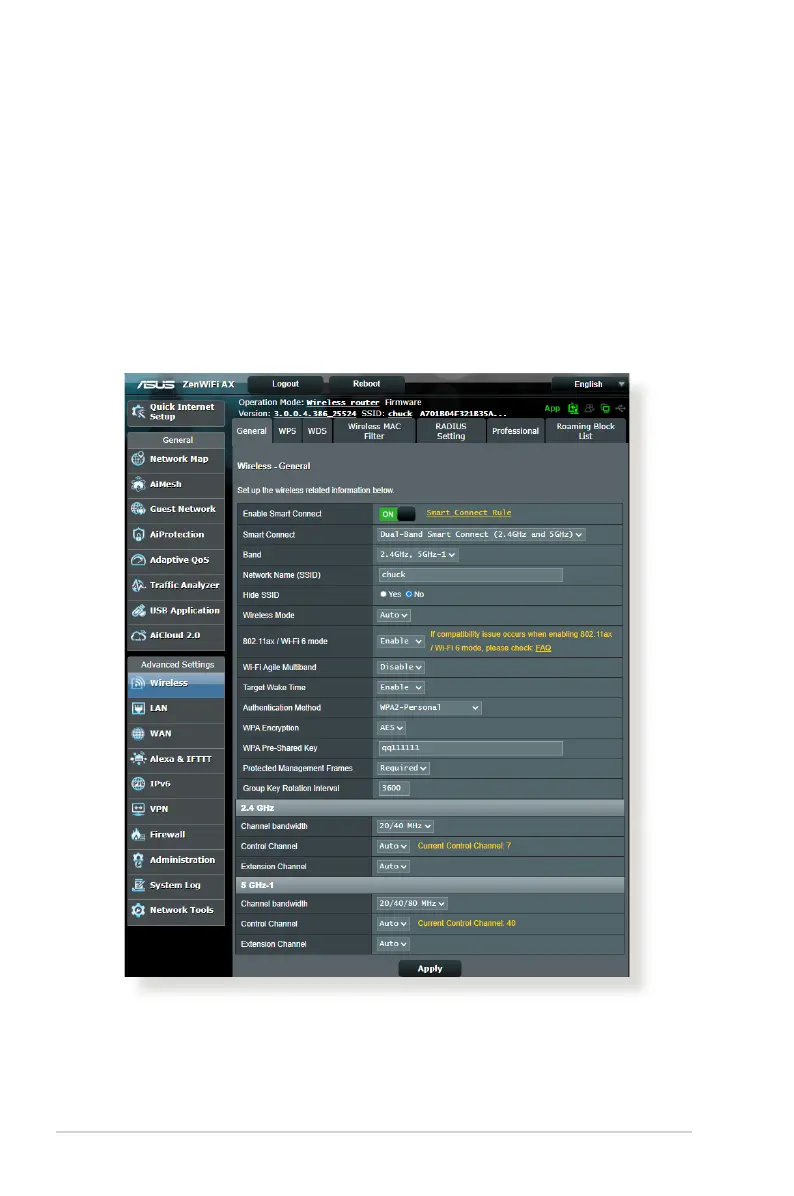Click the Adaptive QoS gauge icon
Viewport: 794px width, 1196px height.
coord(138,560)
